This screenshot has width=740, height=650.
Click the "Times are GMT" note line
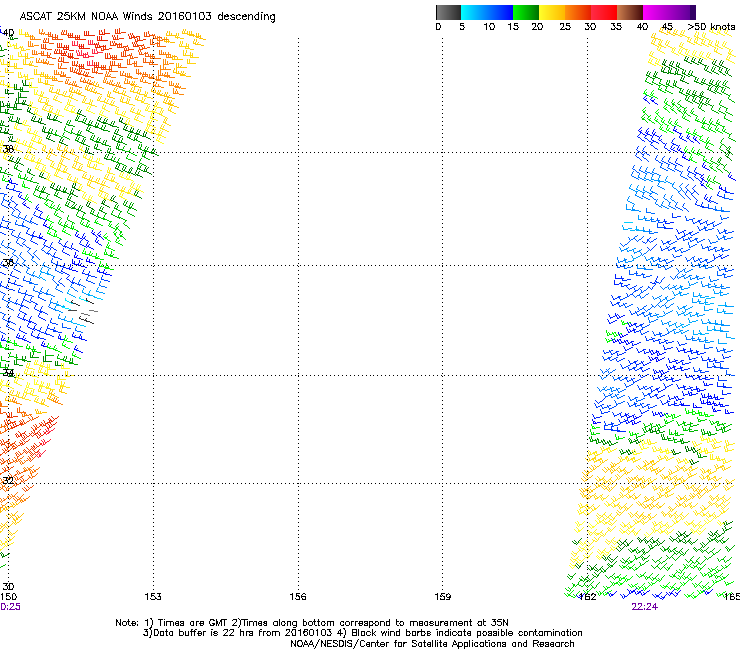point(312,623)
